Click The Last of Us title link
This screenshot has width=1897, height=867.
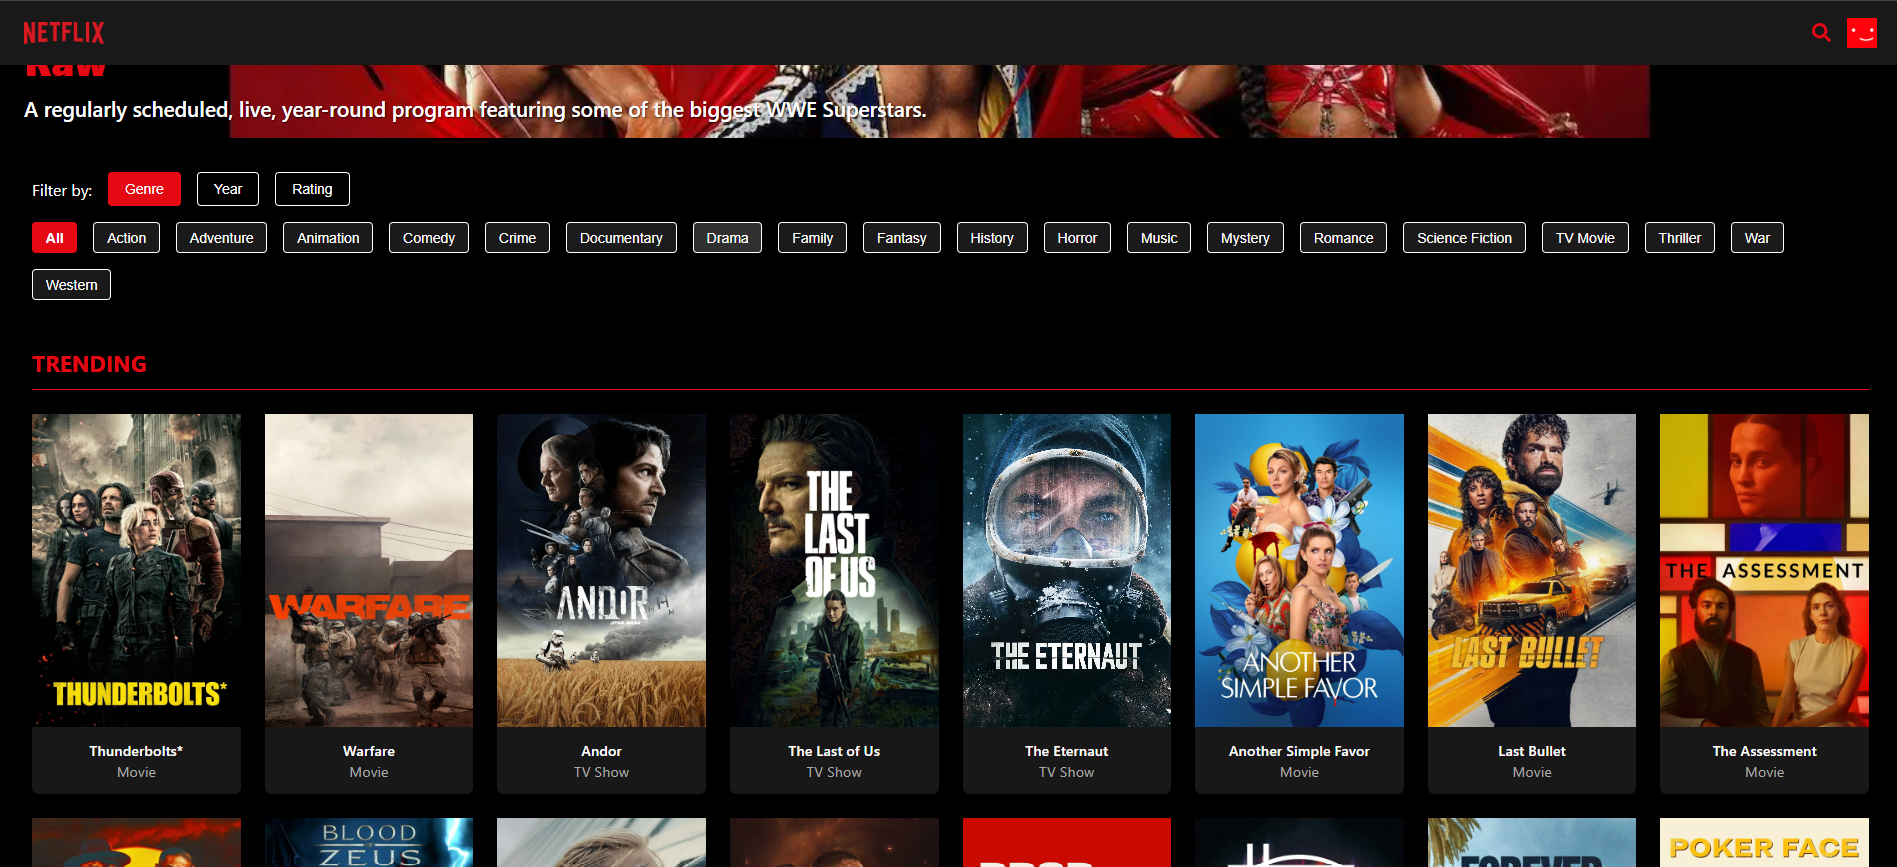(834, 751)
